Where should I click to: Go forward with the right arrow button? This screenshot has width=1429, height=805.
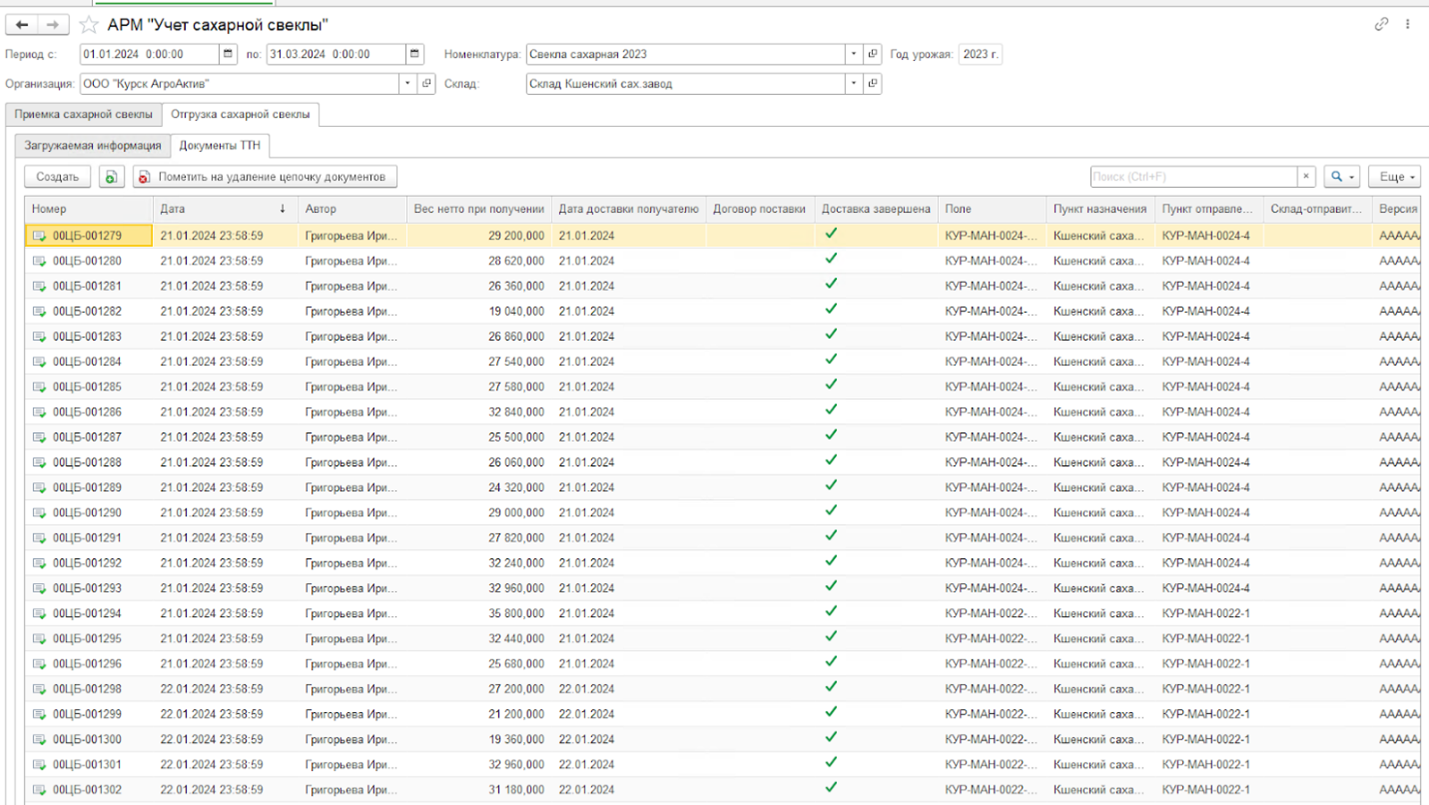[x=53, y=25]
